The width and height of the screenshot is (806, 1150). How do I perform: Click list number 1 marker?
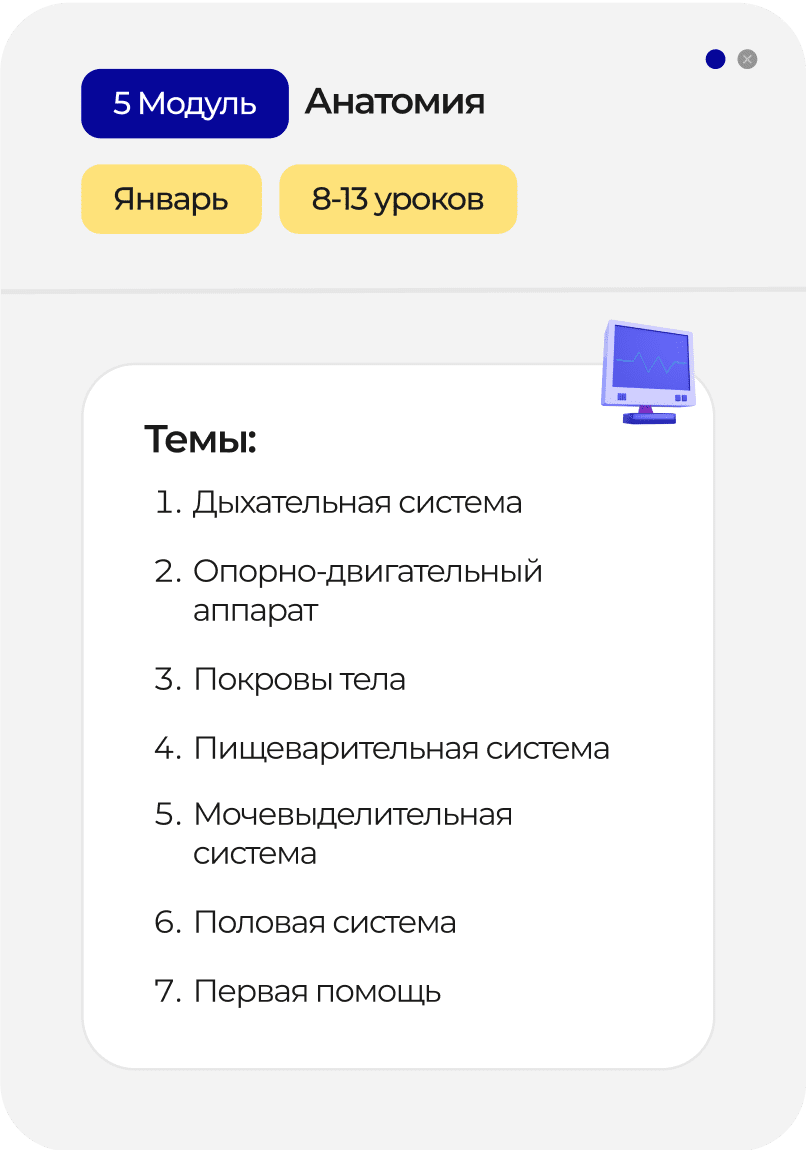coord(168,503)
